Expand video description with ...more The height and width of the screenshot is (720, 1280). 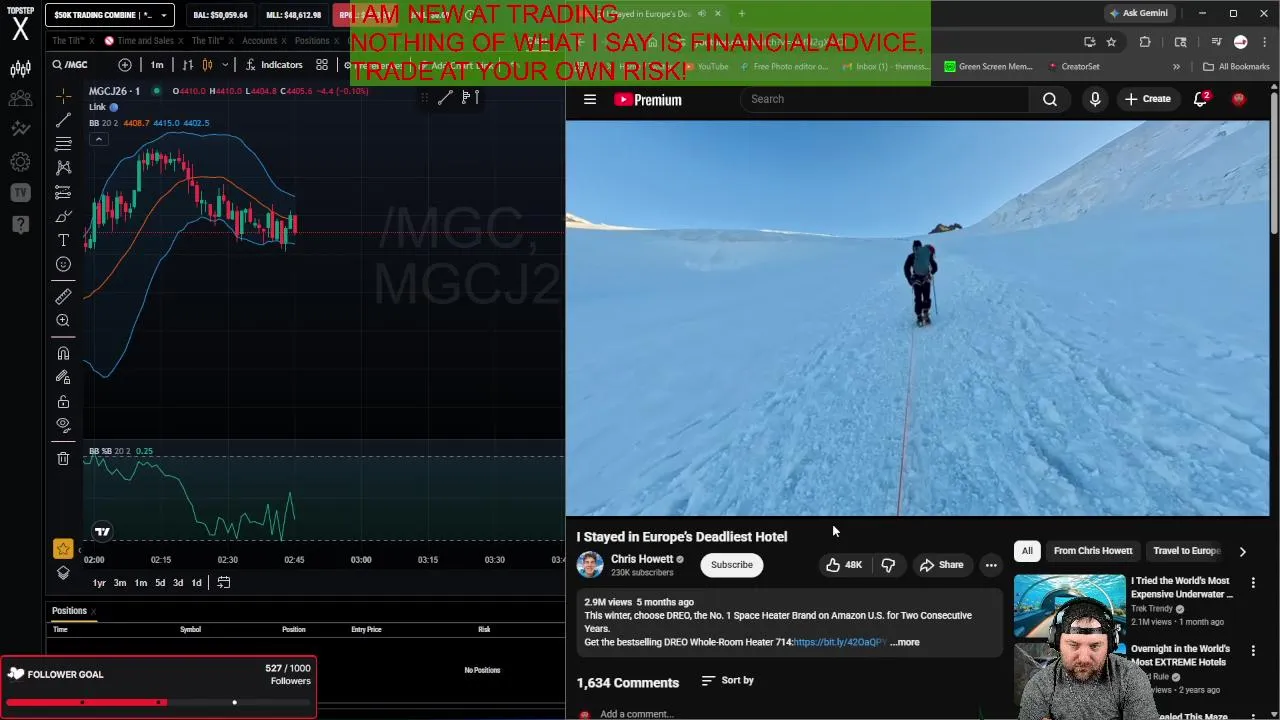pyautogui.click(x=905, y=642)
